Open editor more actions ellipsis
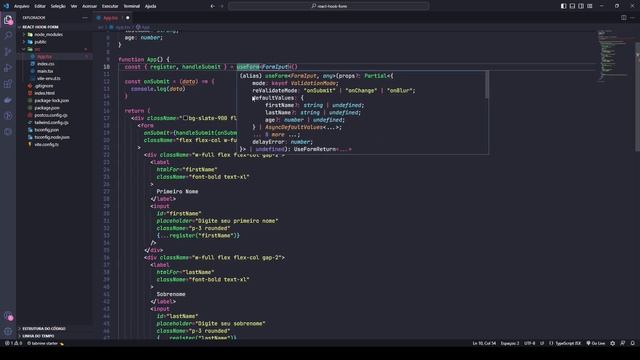Viewport: 640px width, 360px height. [633, 18]
